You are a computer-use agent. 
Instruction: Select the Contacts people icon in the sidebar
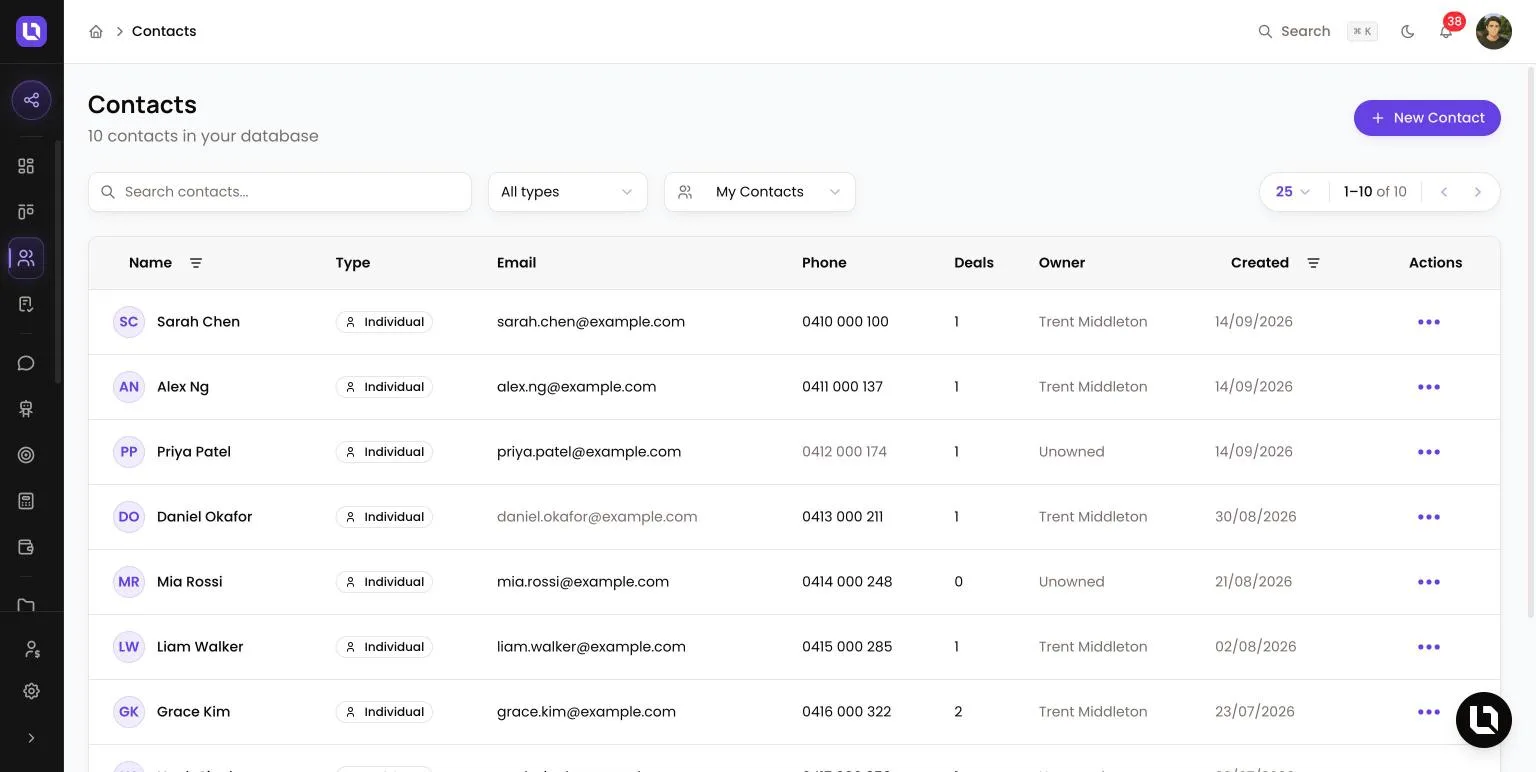(26, 258)
